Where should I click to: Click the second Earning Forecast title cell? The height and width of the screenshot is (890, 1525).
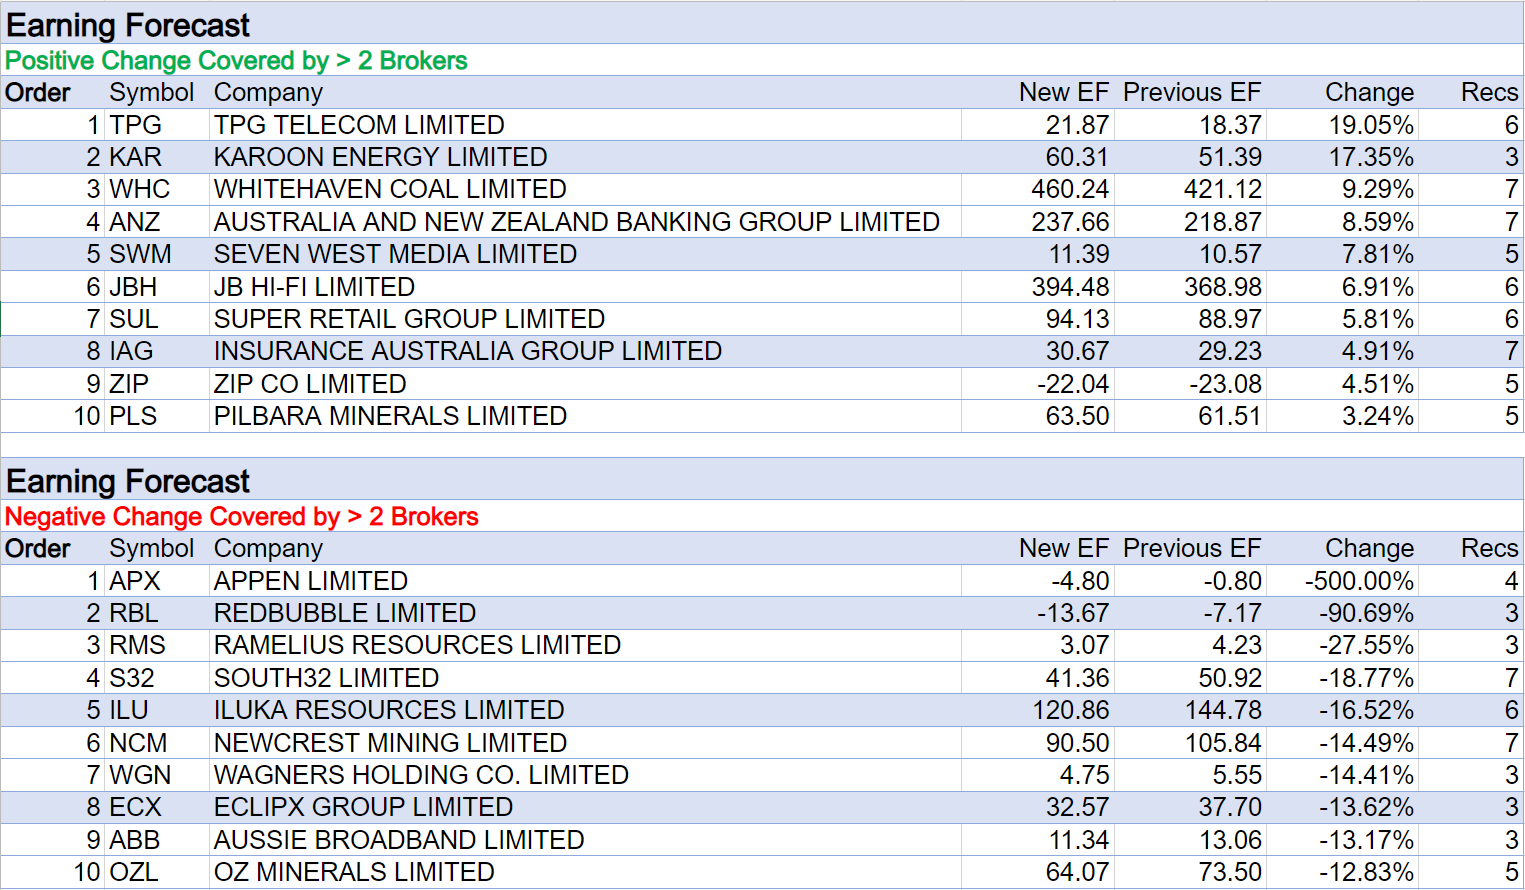[x=128, y=482]
